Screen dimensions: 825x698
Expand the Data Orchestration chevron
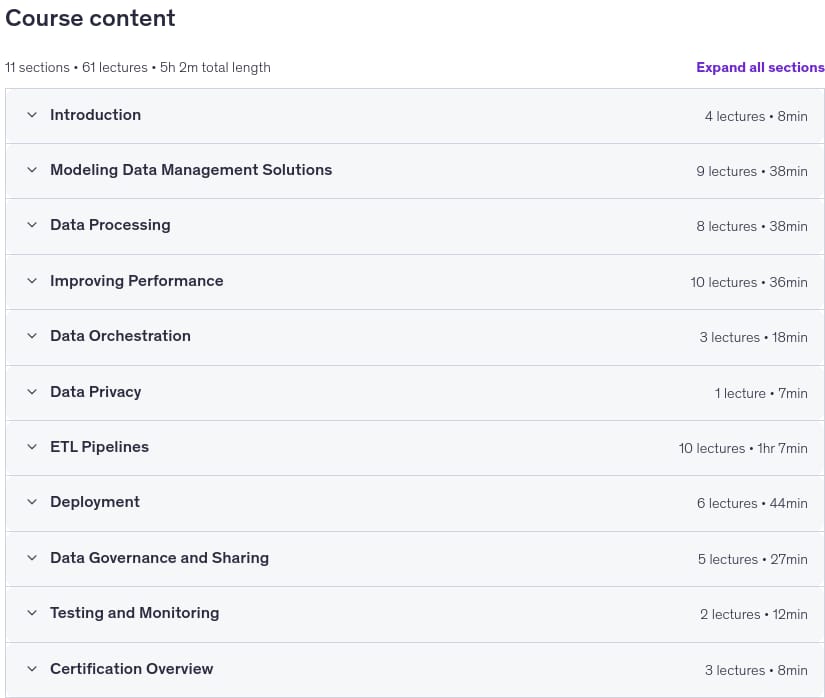32,336
